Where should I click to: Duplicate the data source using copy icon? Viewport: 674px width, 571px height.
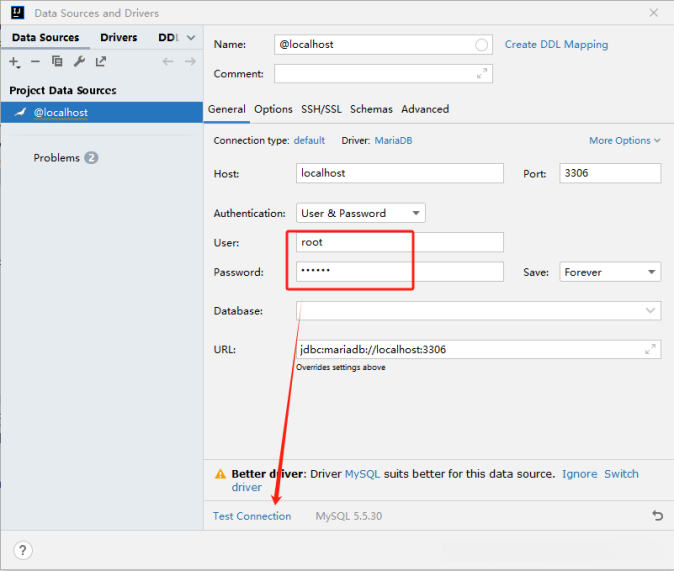pos(57,62)
